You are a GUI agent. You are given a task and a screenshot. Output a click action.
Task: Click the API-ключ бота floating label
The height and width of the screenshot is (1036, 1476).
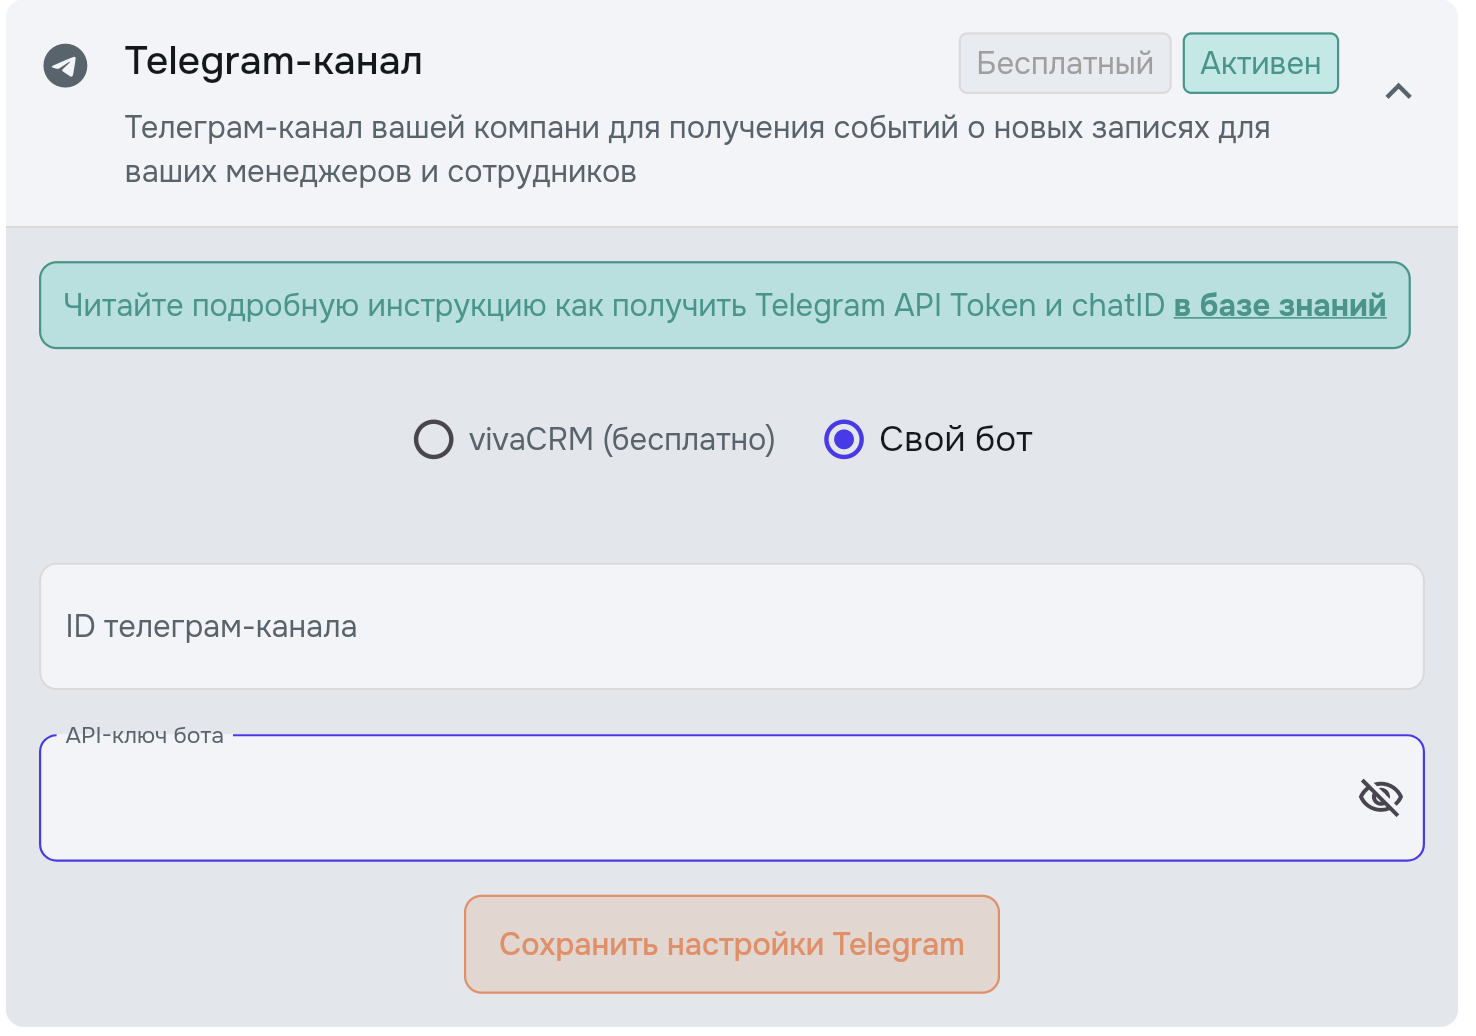[144, 736]
